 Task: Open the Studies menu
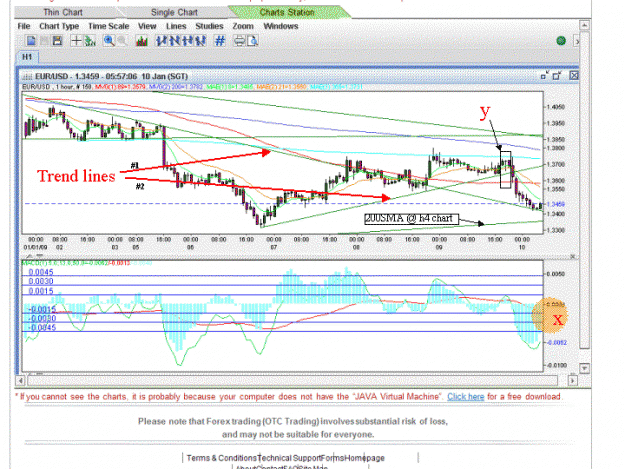tap(209, 26)
